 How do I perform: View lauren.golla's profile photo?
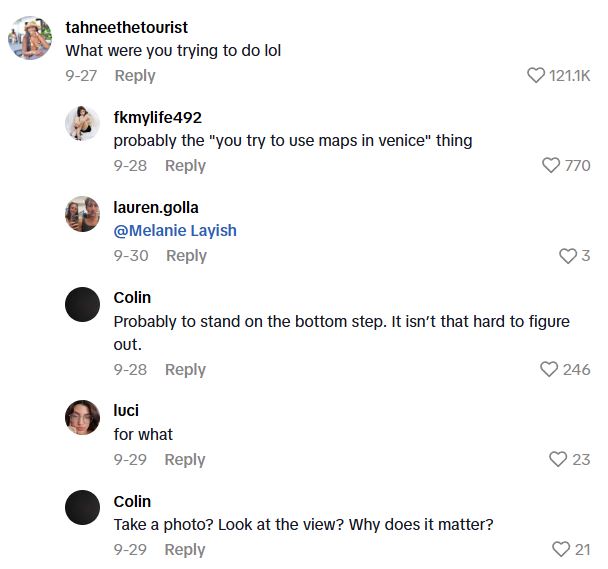tap(82, 213)
